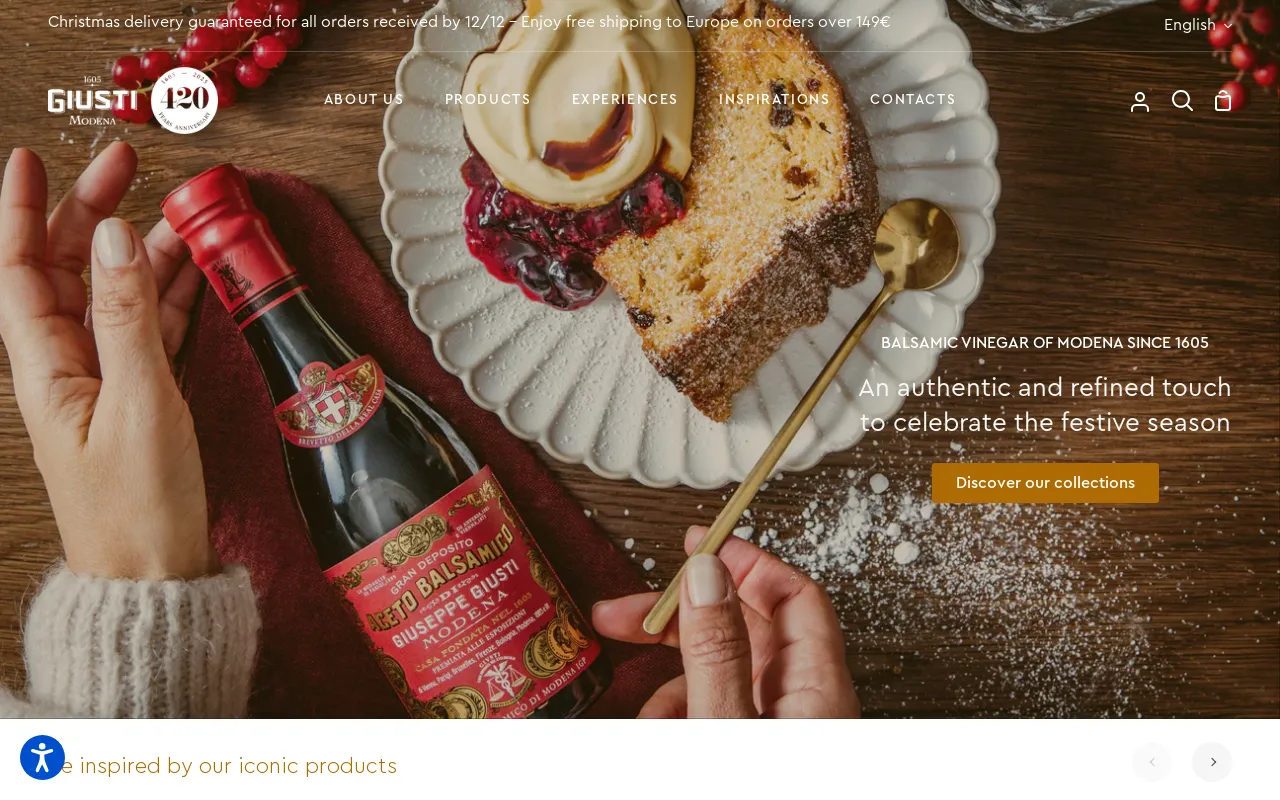Screen dimensions: 1280x800
Task: Expand the English language selector
Action: click(x=1198, y=25)
